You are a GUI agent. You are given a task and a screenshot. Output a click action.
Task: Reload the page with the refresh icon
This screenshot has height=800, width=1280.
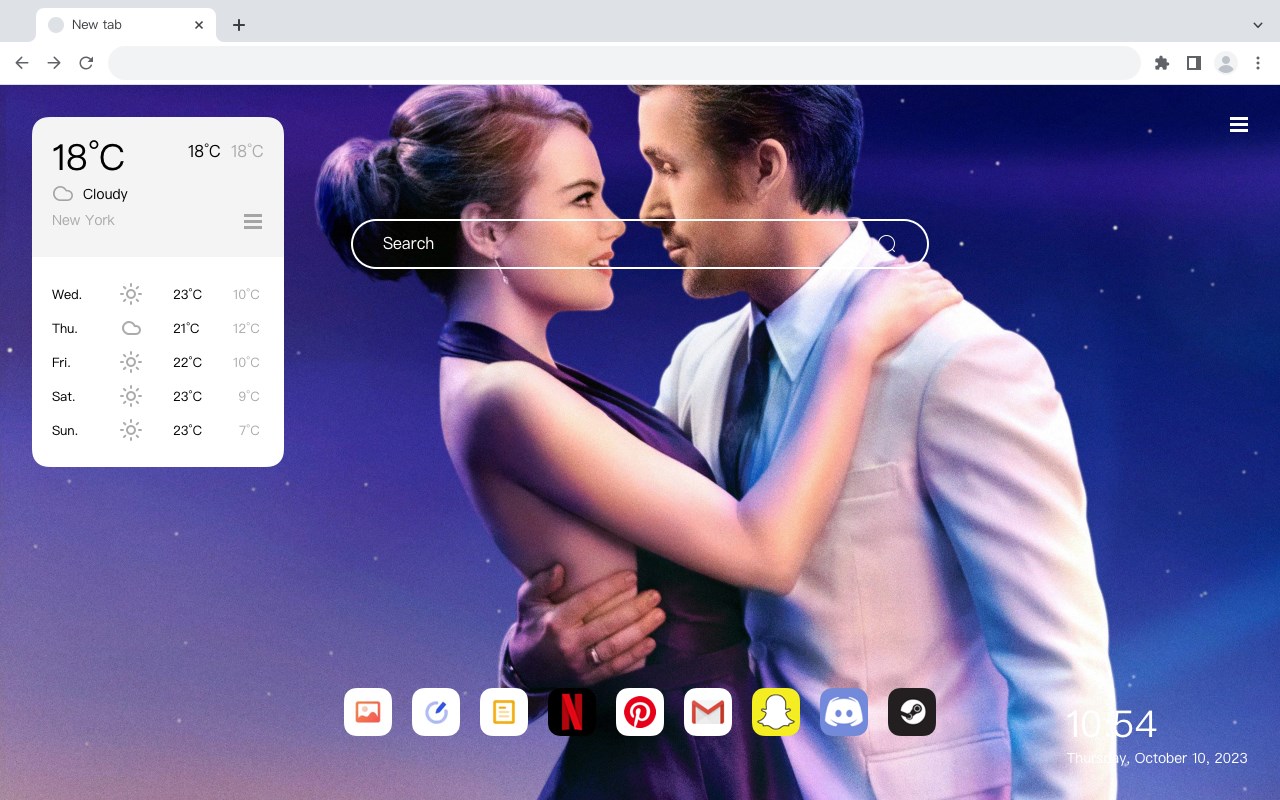[86, 63]
